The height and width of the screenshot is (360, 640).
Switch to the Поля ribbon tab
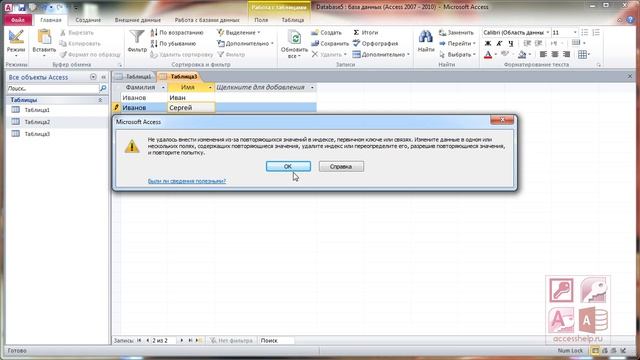pos(261,20)
